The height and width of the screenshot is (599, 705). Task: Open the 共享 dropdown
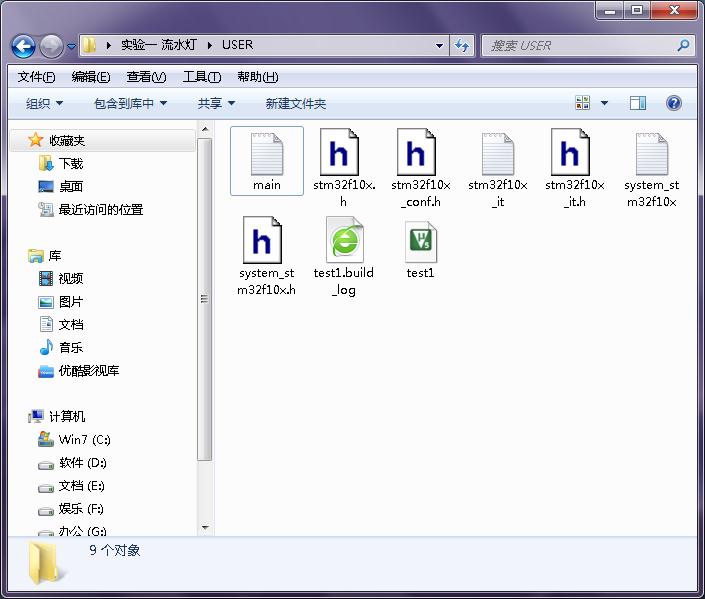click(216, 103)
